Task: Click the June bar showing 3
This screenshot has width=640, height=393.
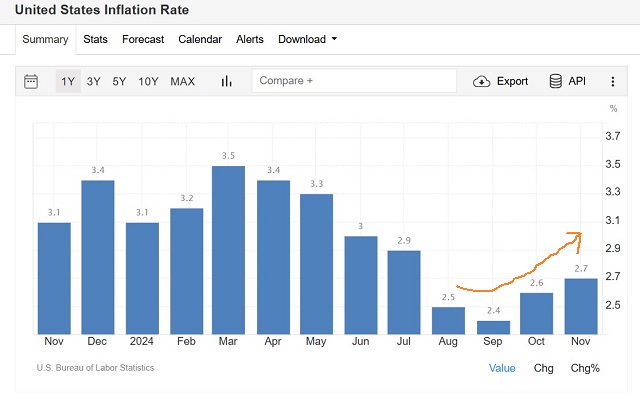Action: click(x=361, y=285)
